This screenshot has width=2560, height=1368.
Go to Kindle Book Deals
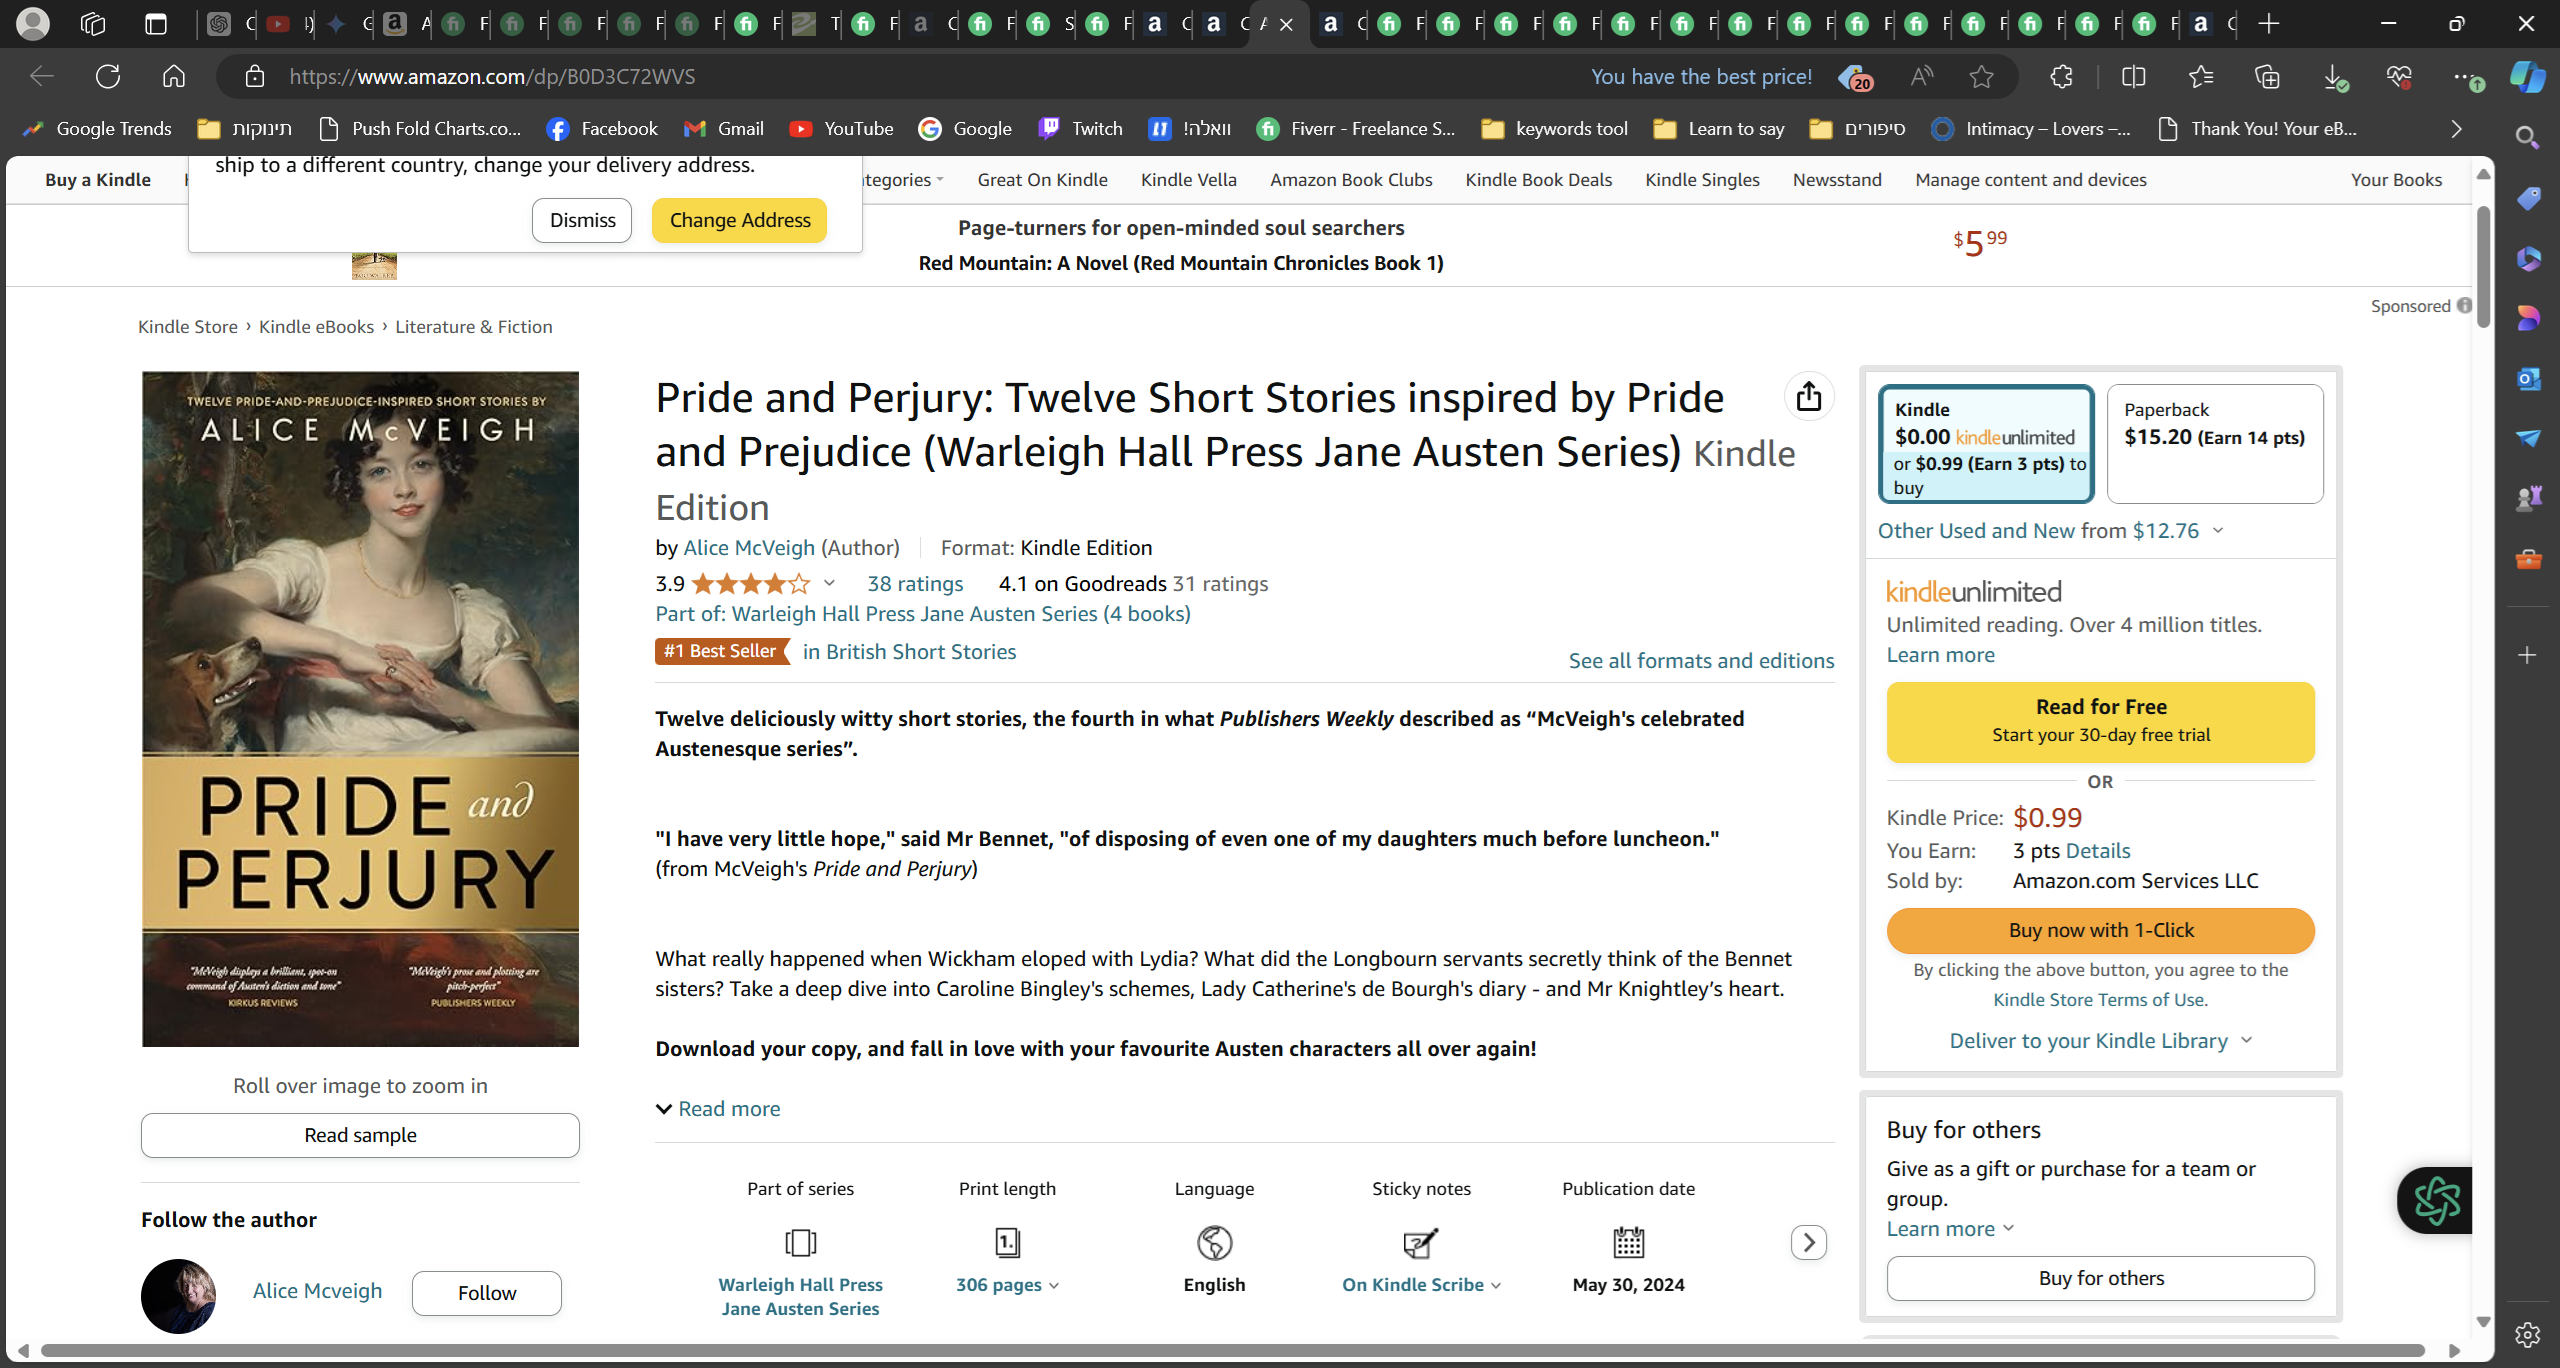coord(1538,180)
